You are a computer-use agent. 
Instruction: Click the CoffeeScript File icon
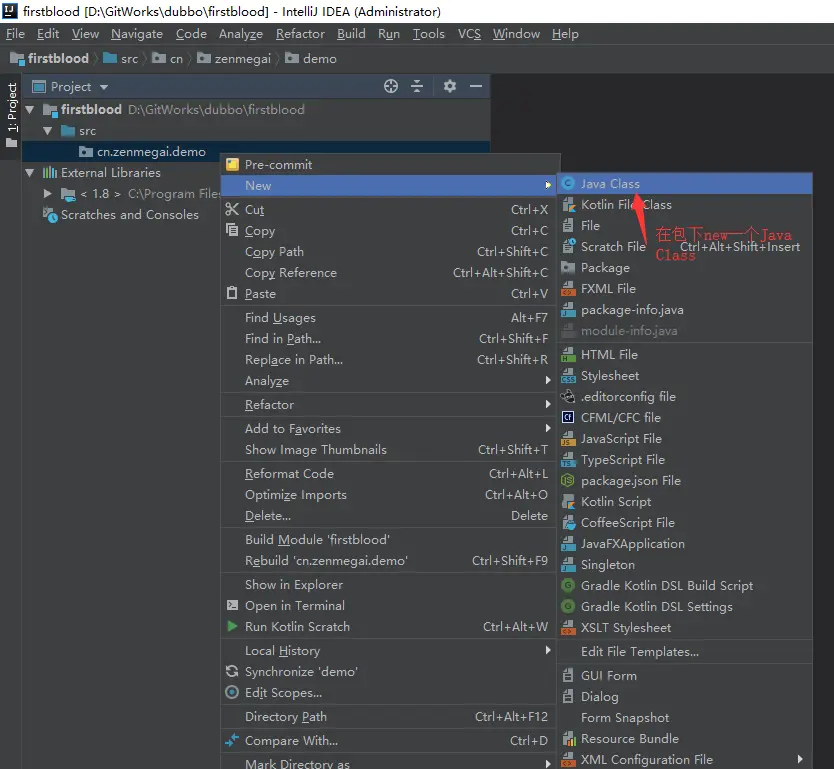coord(568,523)
